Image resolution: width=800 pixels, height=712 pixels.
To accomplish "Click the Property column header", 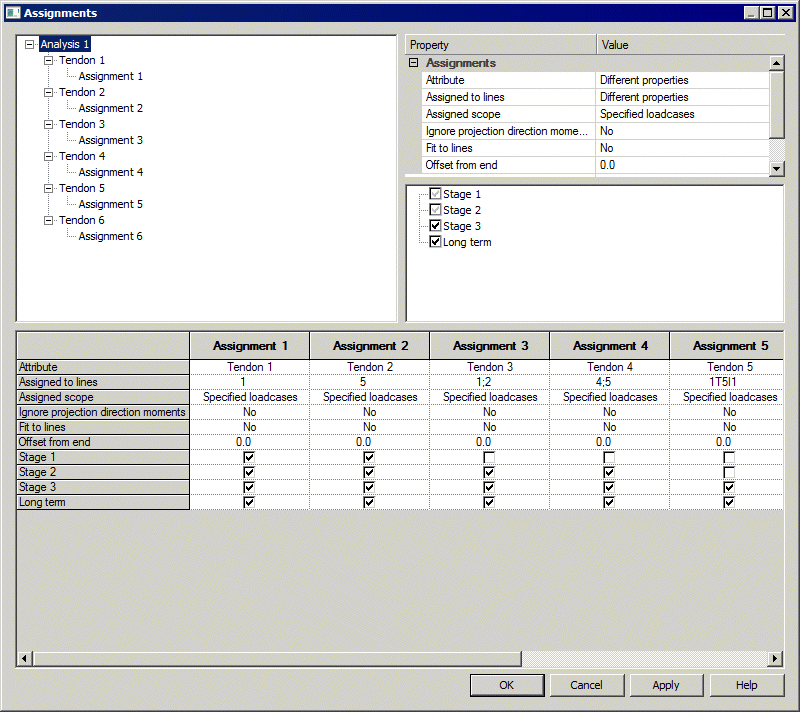I will (500, 45).
